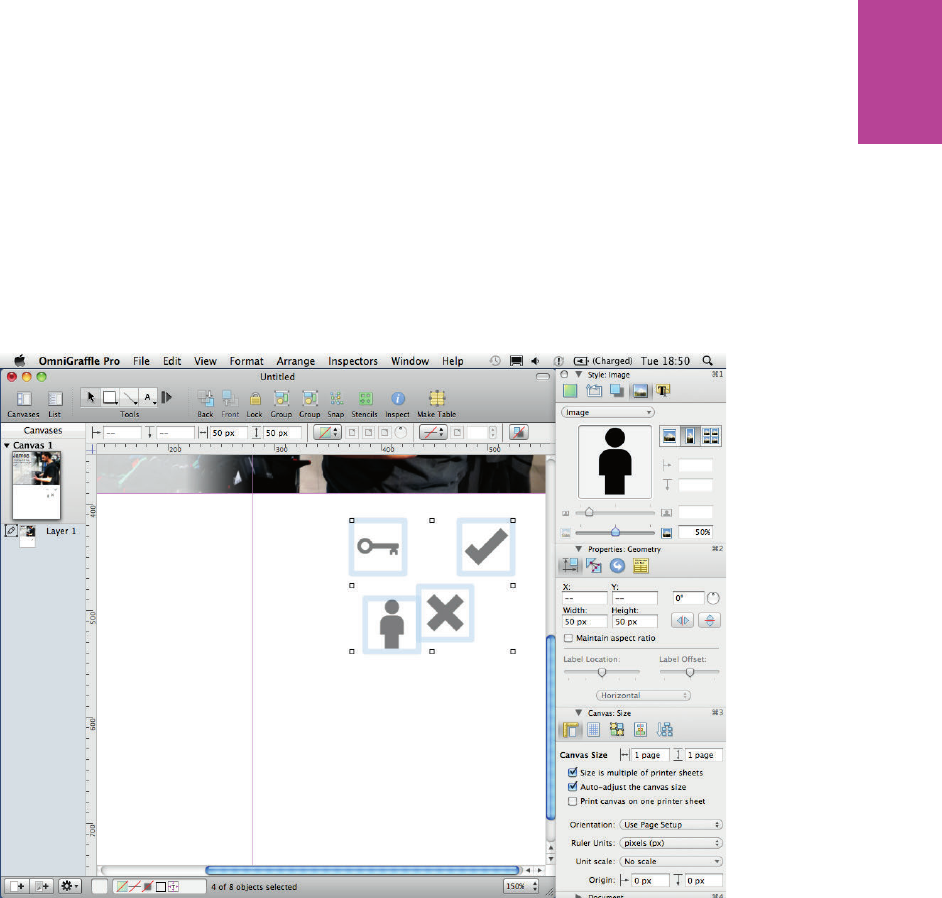This screenshot has width=942, height=898.
Task: Collapse the Properties: Geometry section
Action: pyautogui.click(x=579, y=549)
